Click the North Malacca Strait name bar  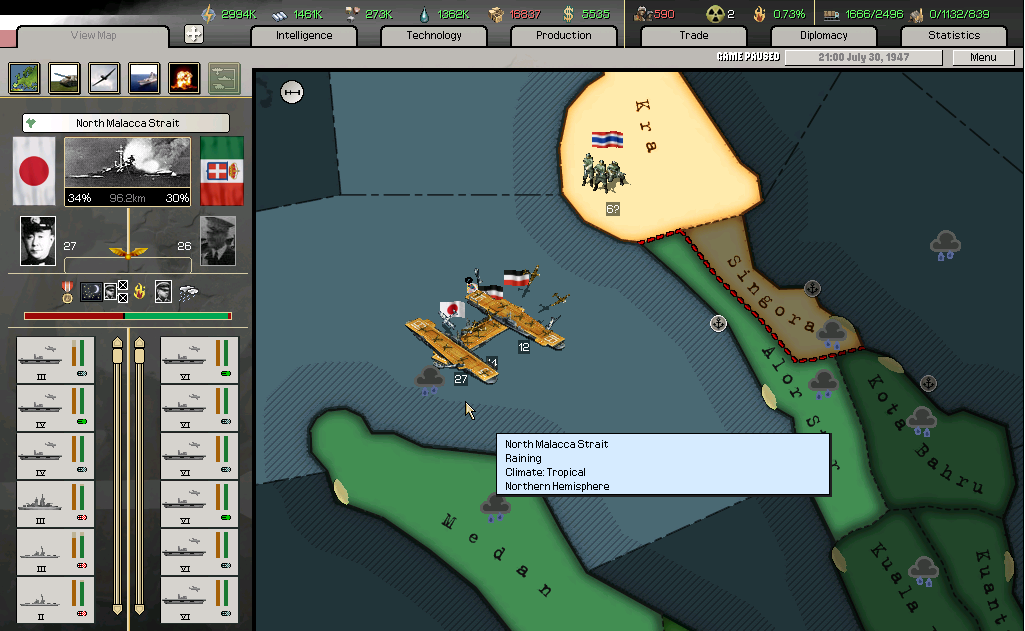pyautogui.click(x=127, y=123)
